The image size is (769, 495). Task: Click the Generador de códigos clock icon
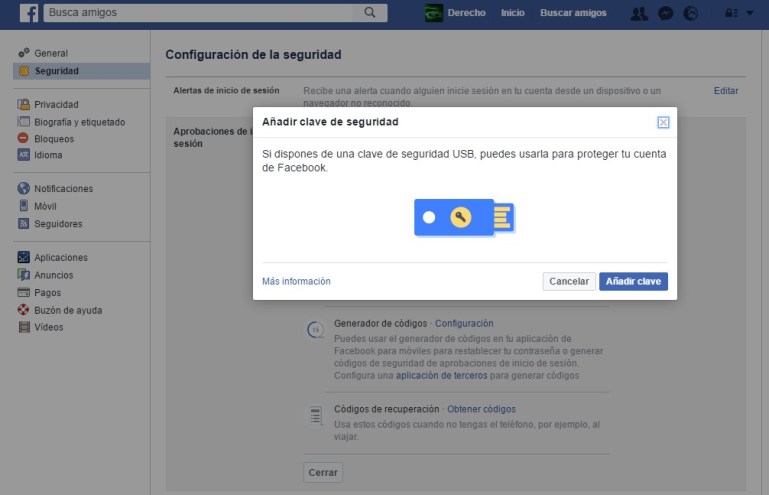pyautogui.click(x=315, y=329)
